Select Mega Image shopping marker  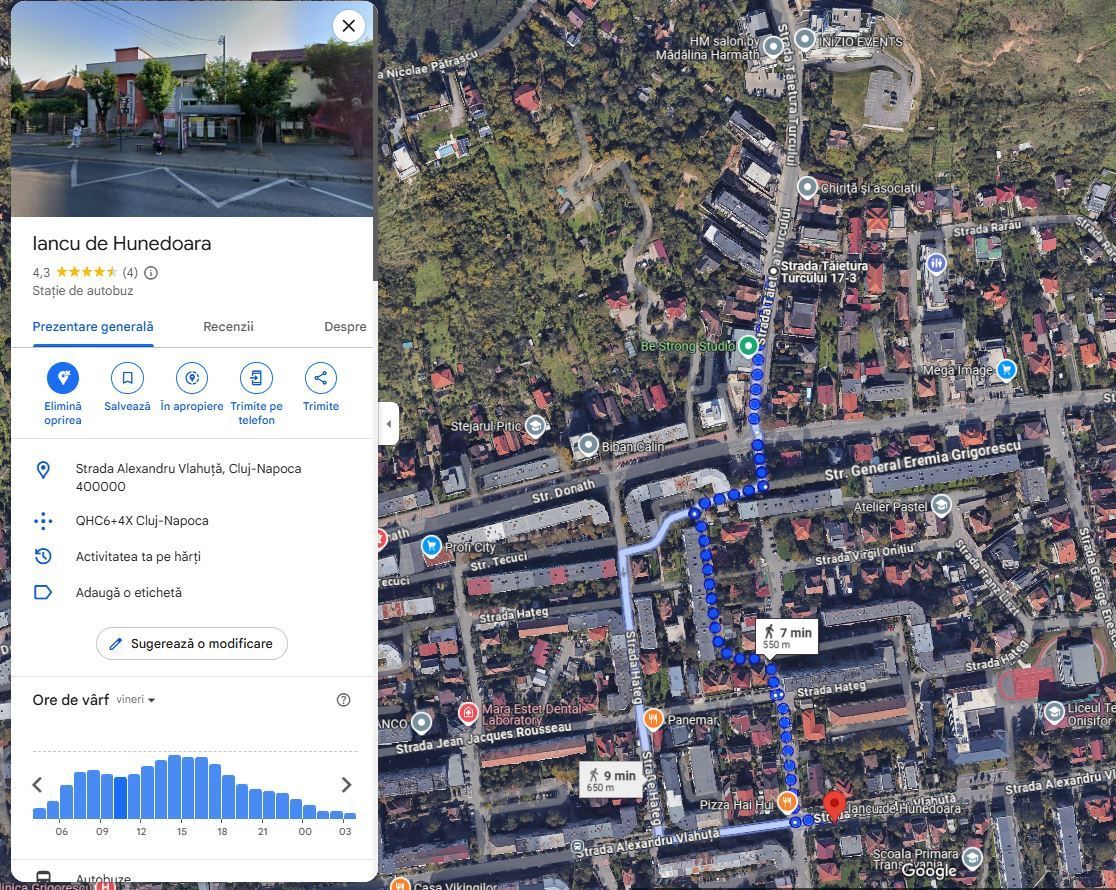coord(1006,370)
